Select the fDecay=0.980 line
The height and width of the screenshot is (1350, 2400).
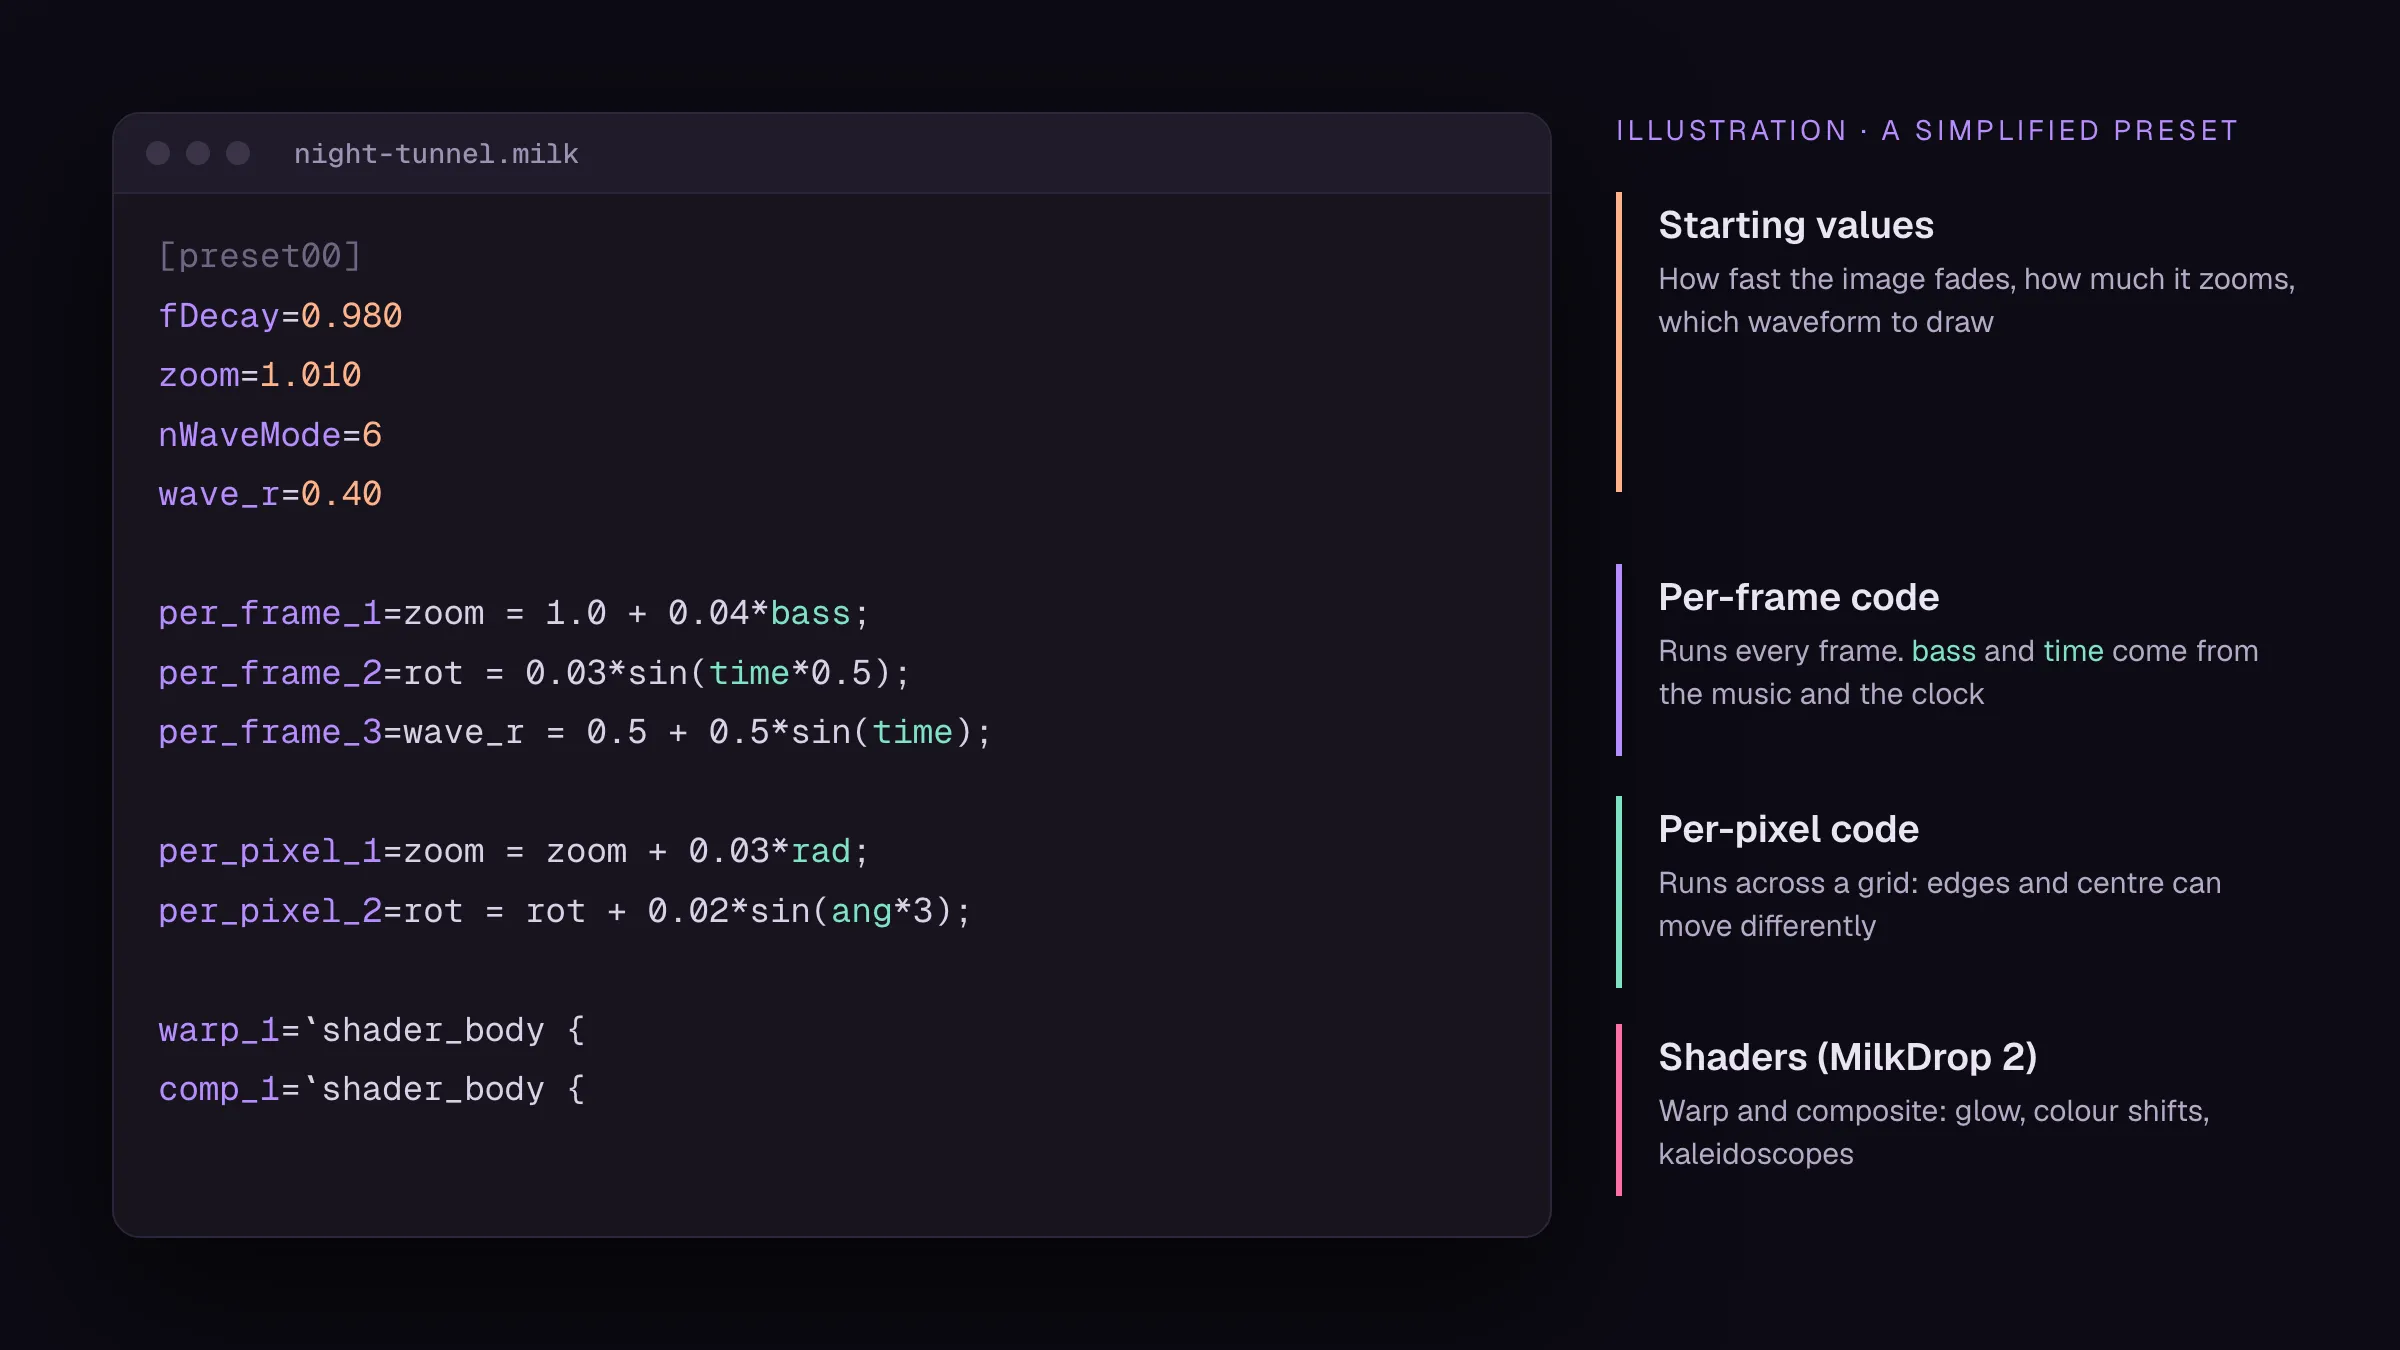point(280,316)
